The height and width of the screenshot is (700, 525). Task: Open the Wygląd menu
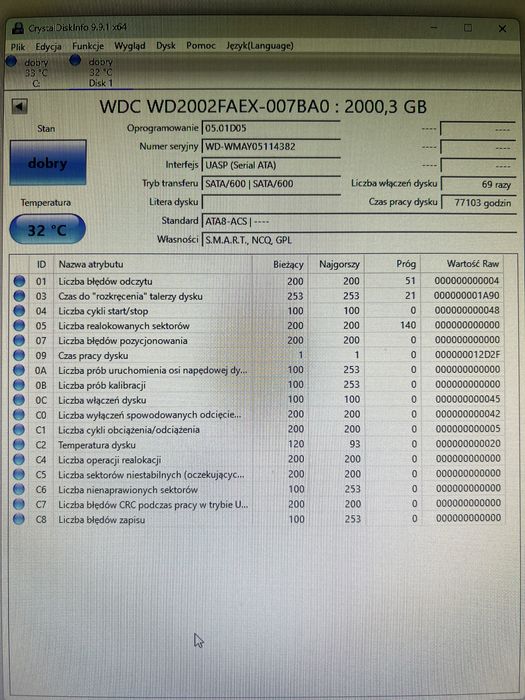(129, 46)
